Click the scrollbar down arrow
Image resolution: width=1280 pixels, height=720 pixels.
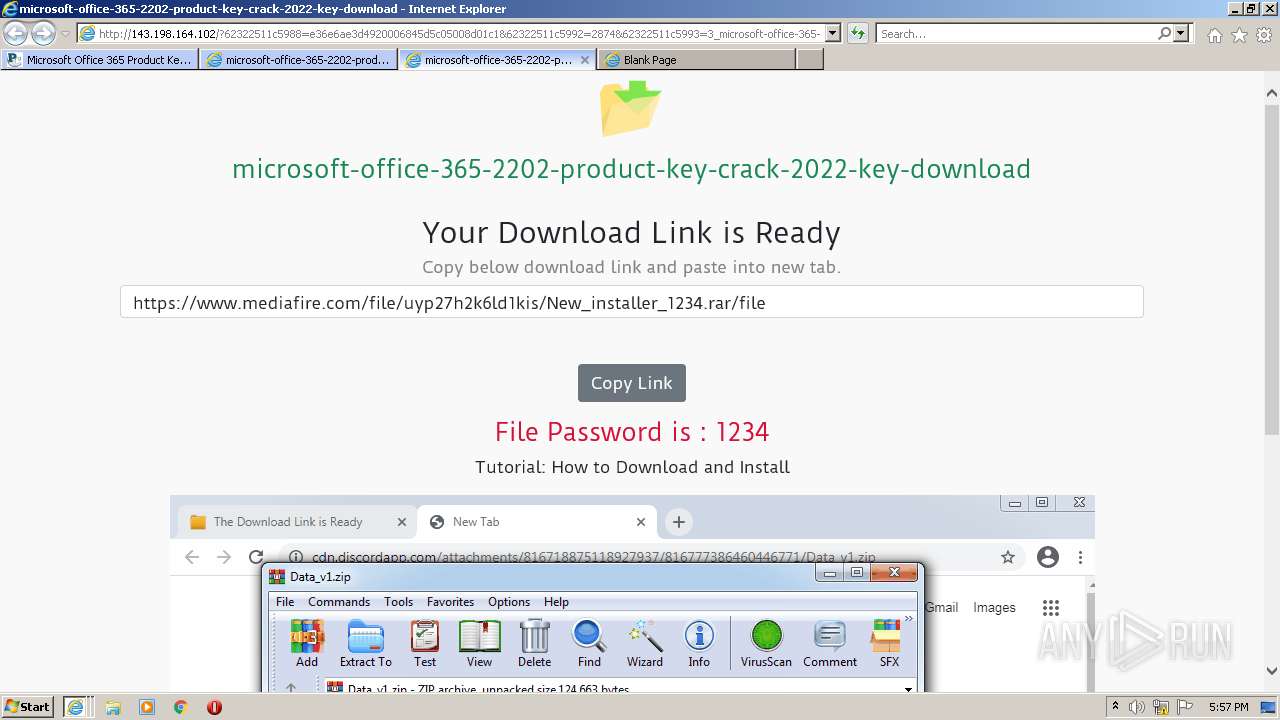[x=1271, y=672]
